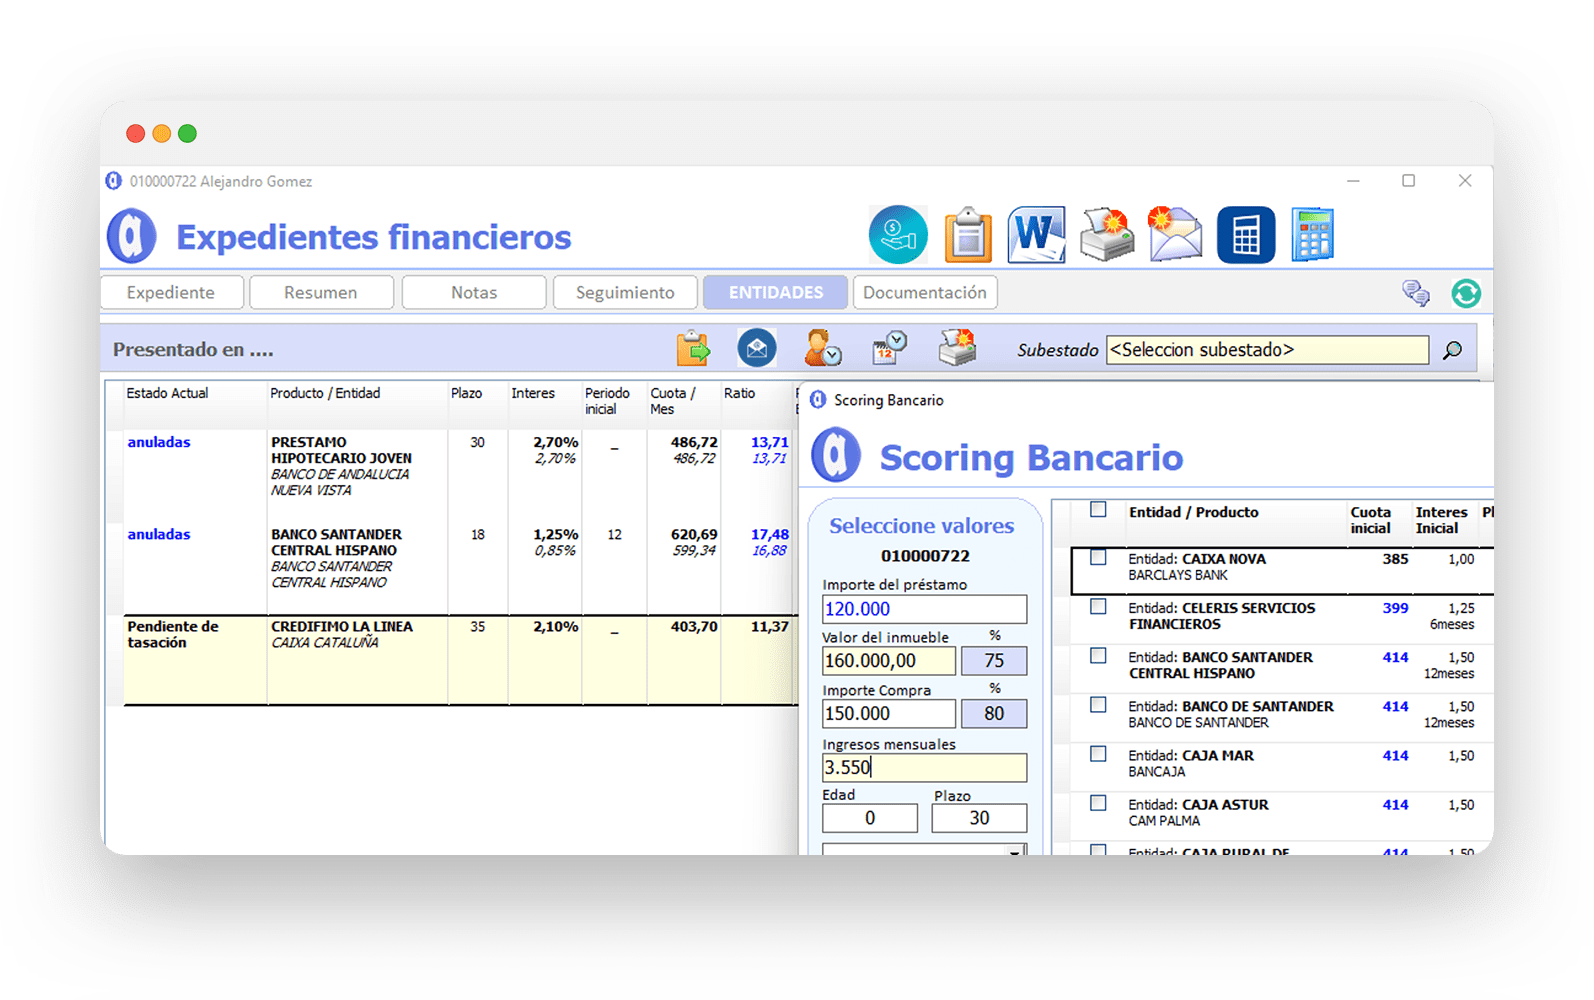Select the ENTIDADES tab
Image resolution: width=1594 pixels, height=1000 pixels.
[775, 292]
